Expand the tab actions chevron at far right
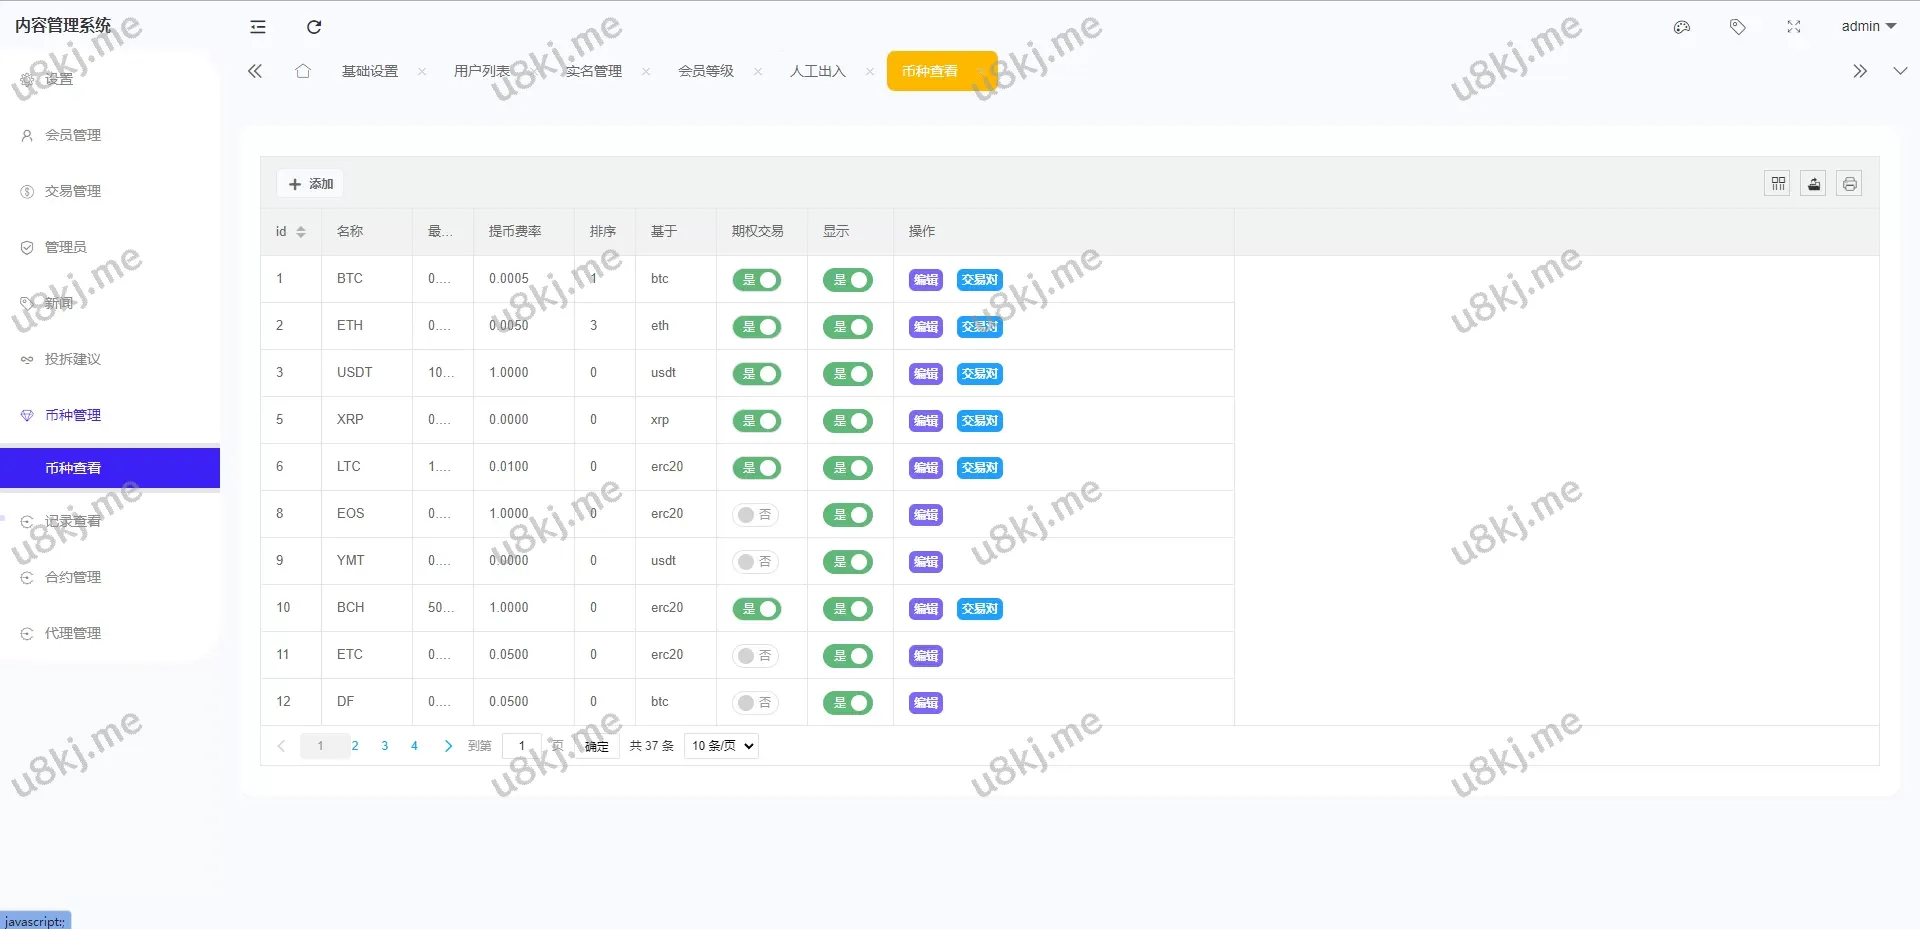 pos(1900,71)
